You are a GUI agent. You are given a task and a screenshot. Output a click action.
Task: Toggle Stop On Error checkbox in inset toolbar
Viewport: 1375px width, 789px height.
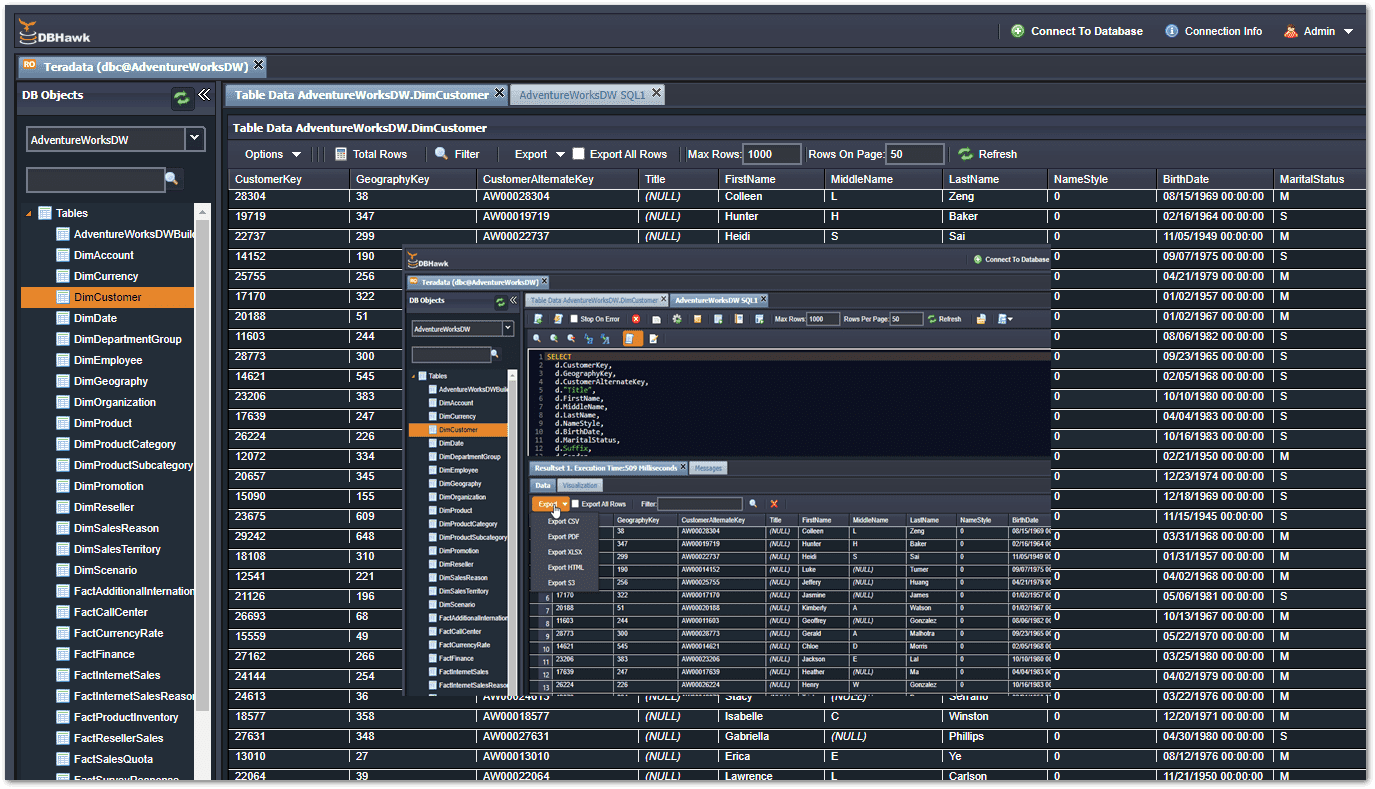574,319
